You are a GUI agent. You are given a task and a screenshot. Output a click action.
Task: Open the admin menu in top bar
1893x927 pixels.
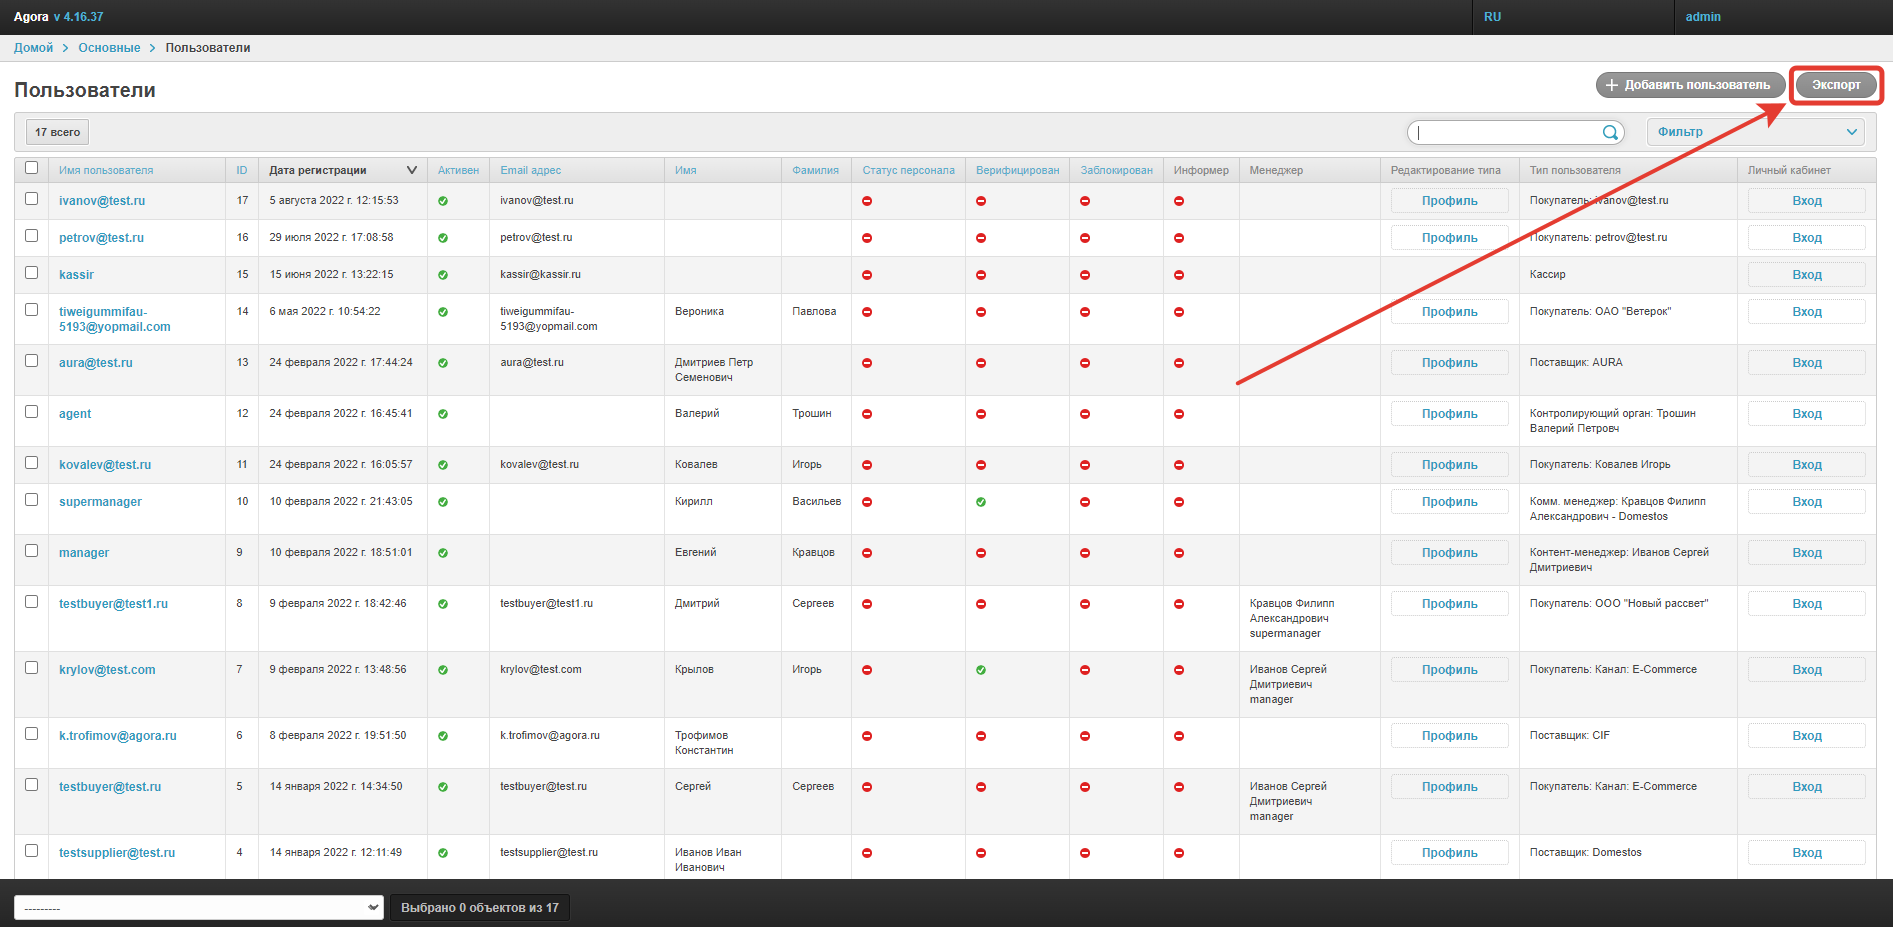1703,17
